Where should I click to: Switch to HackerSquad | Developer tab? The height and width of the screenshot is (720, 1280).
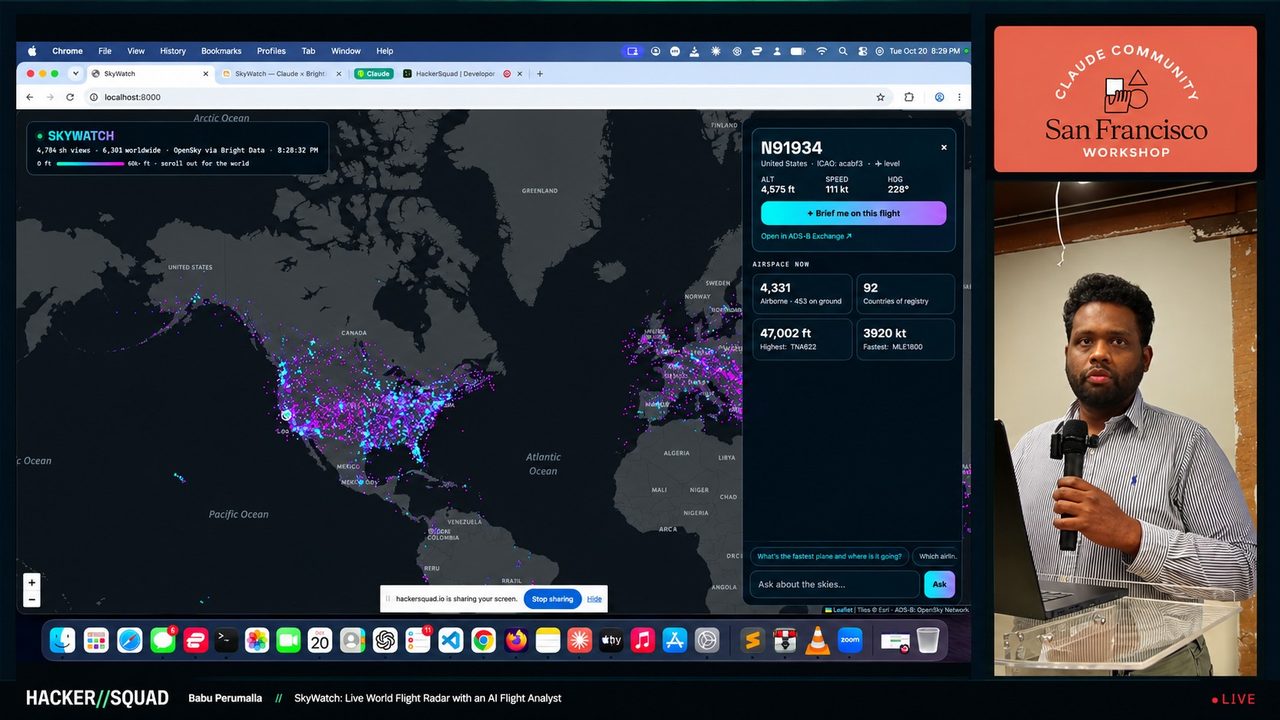455,74
